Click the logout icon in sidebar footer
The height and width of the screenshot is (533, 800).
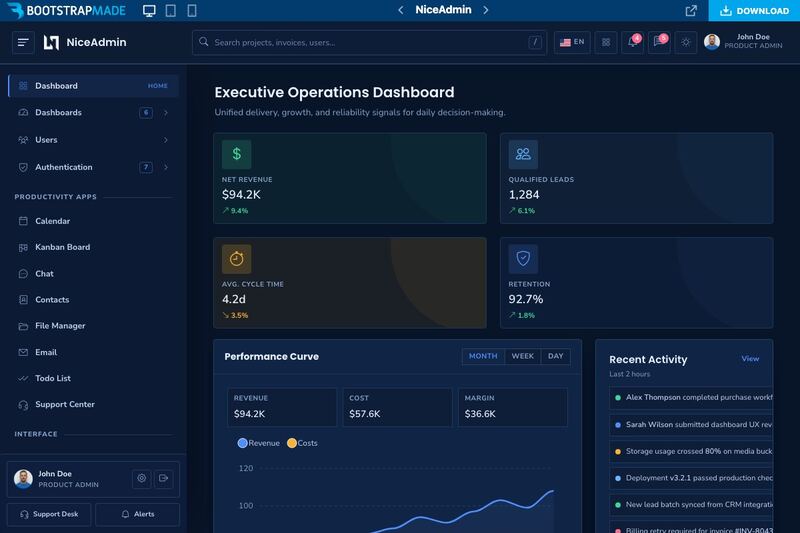pos(163,478)
